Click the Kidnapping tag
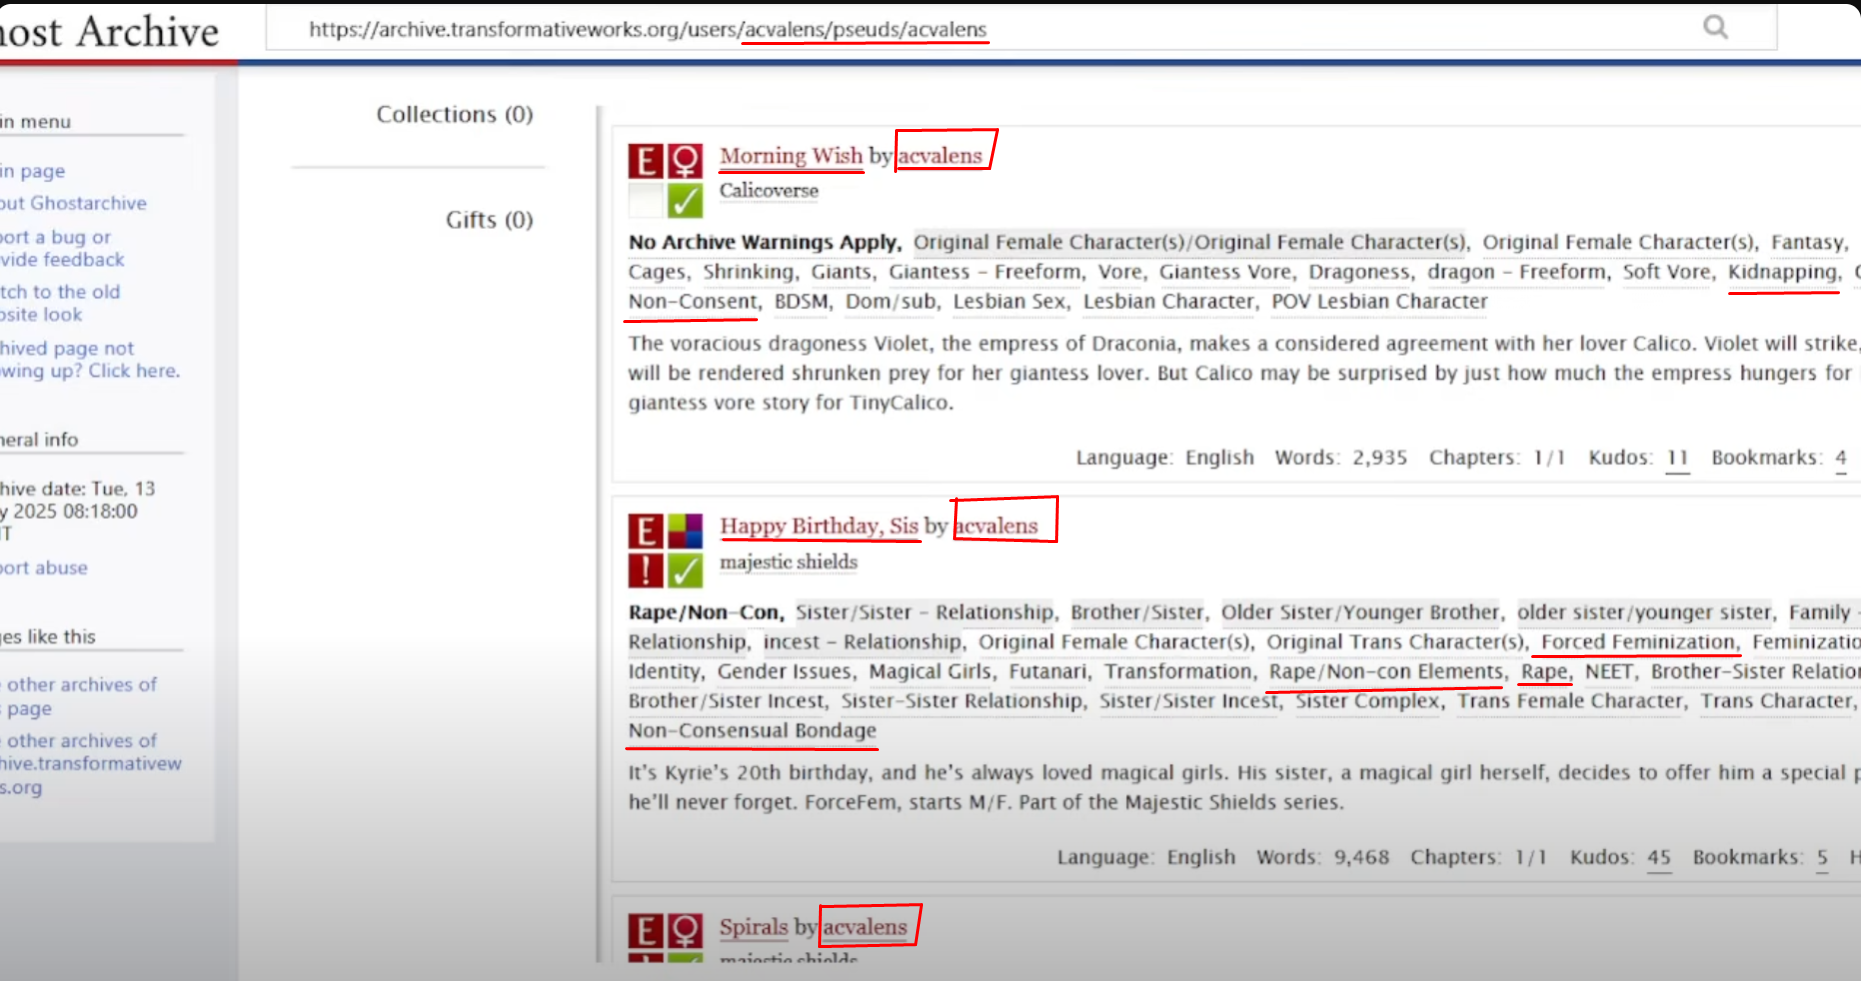Image resolution: width=1861 pixels, height=981 pixels. (1783, 272)
